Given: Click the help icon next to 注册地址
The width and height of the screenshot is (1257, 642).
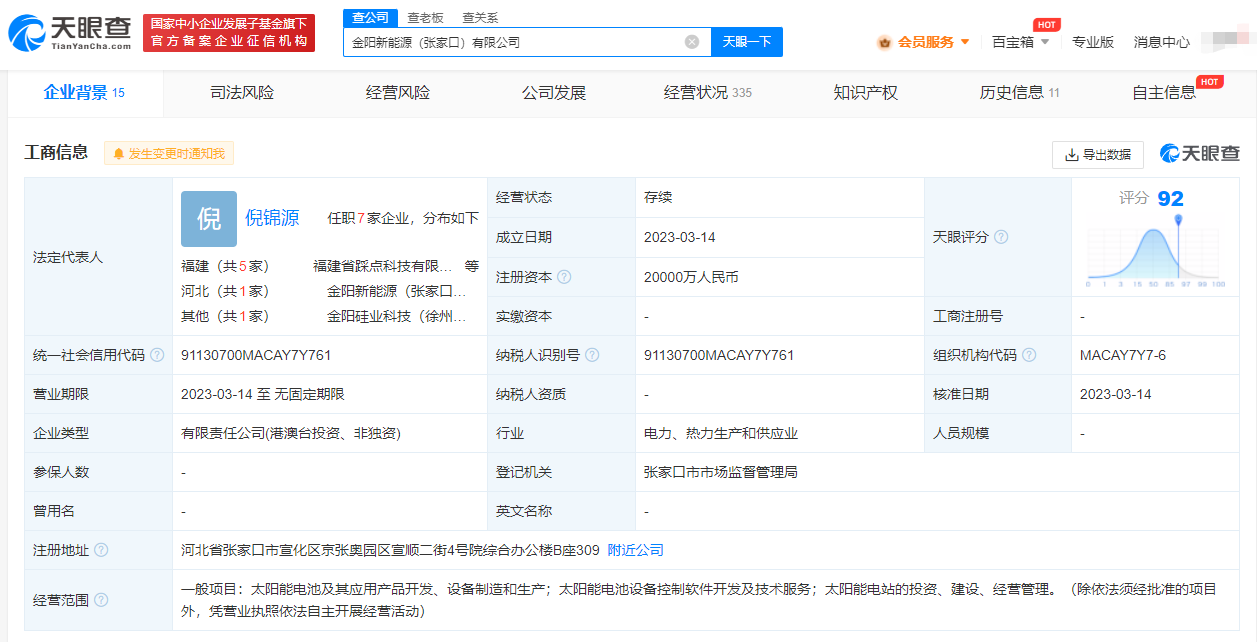Looking at the screenshot, I should pyautogui.click(x=101, y=550).
